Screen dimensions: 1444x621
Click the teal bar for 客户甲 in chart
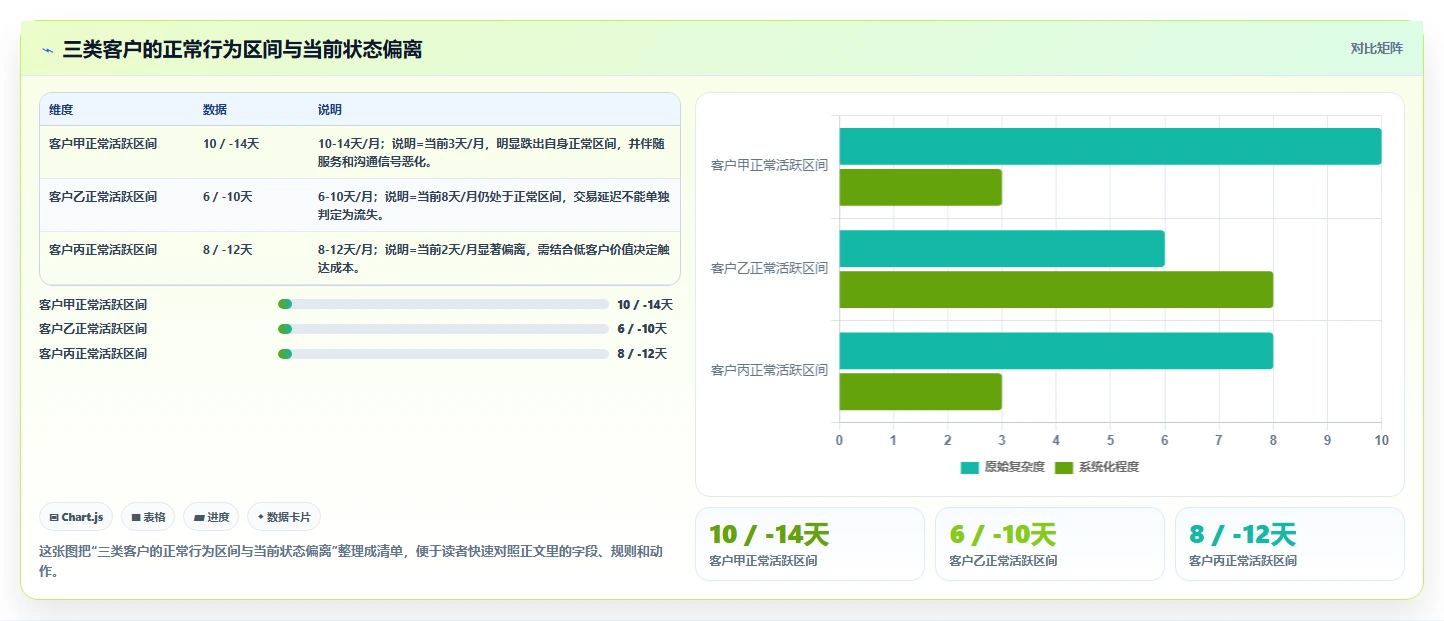point(1110,146)
